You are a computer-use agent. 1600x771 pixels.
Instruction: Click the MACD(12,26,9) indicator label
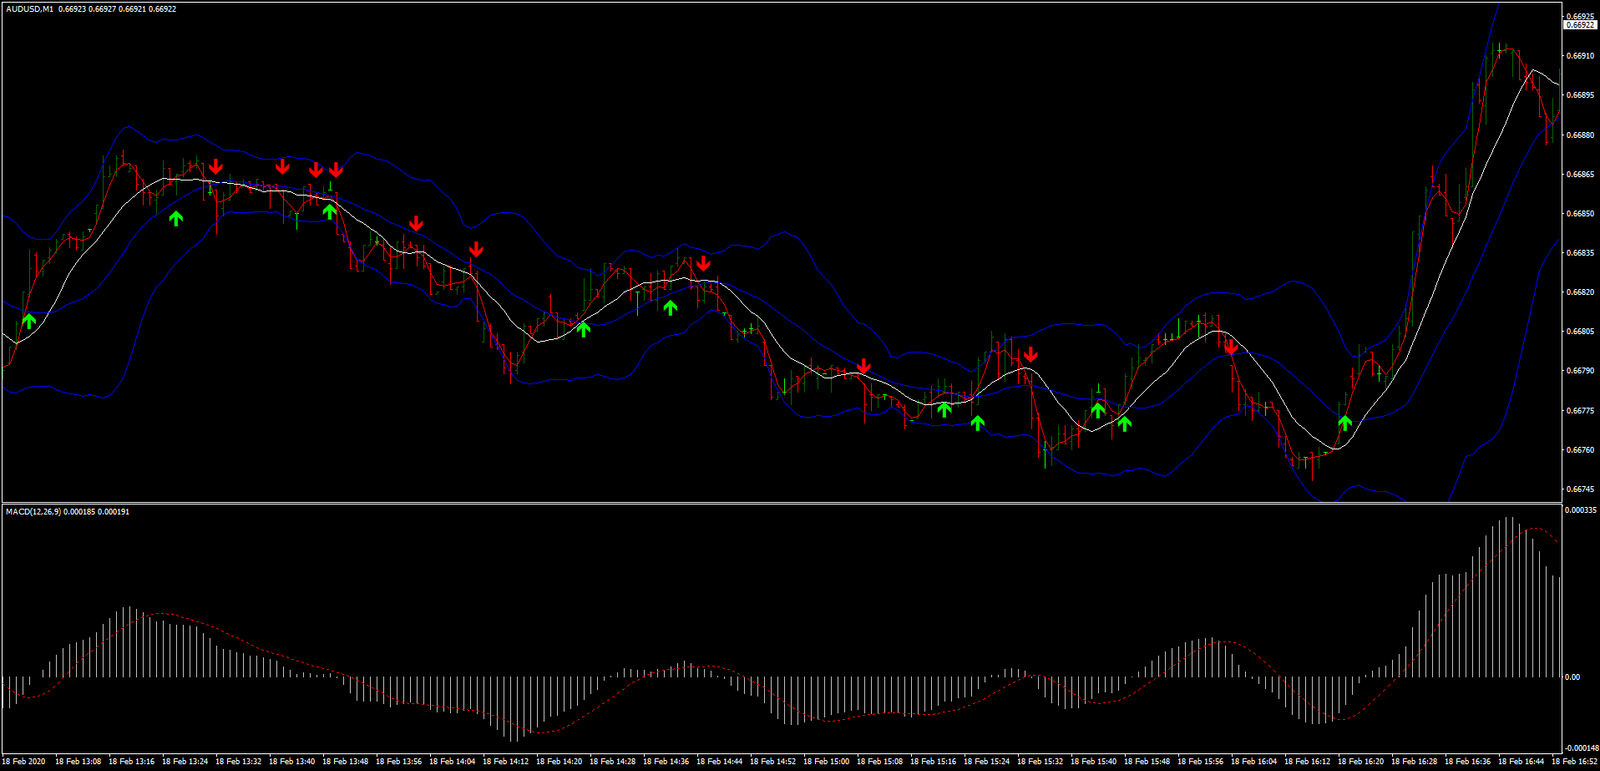tap(33, 512)
